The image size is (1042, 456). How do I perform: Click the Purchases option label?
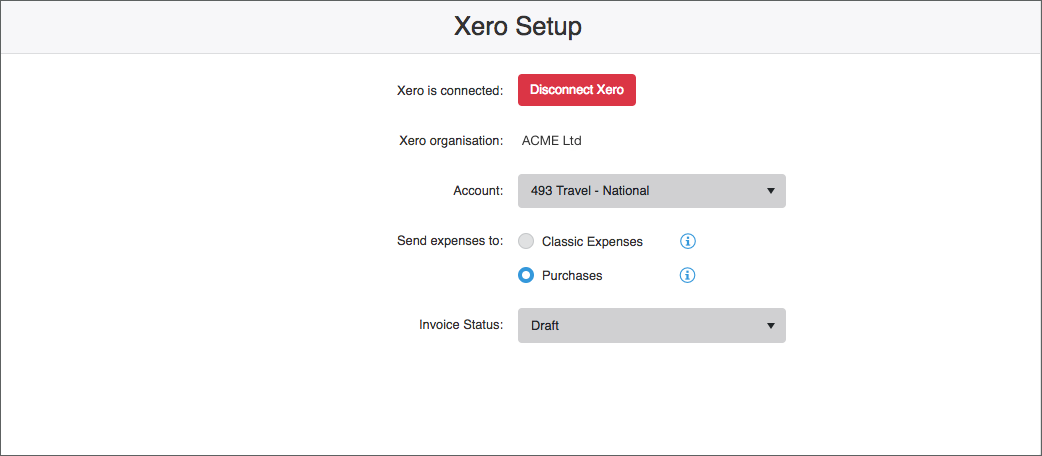(x=572, y=275)
